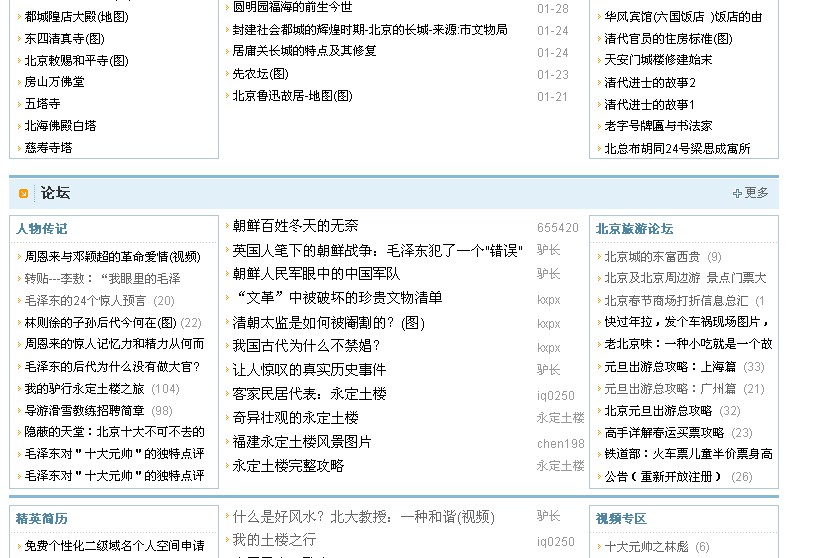Open 慈寿寺塔 link
The image size is (822, 558).
(x=48, y=148)
